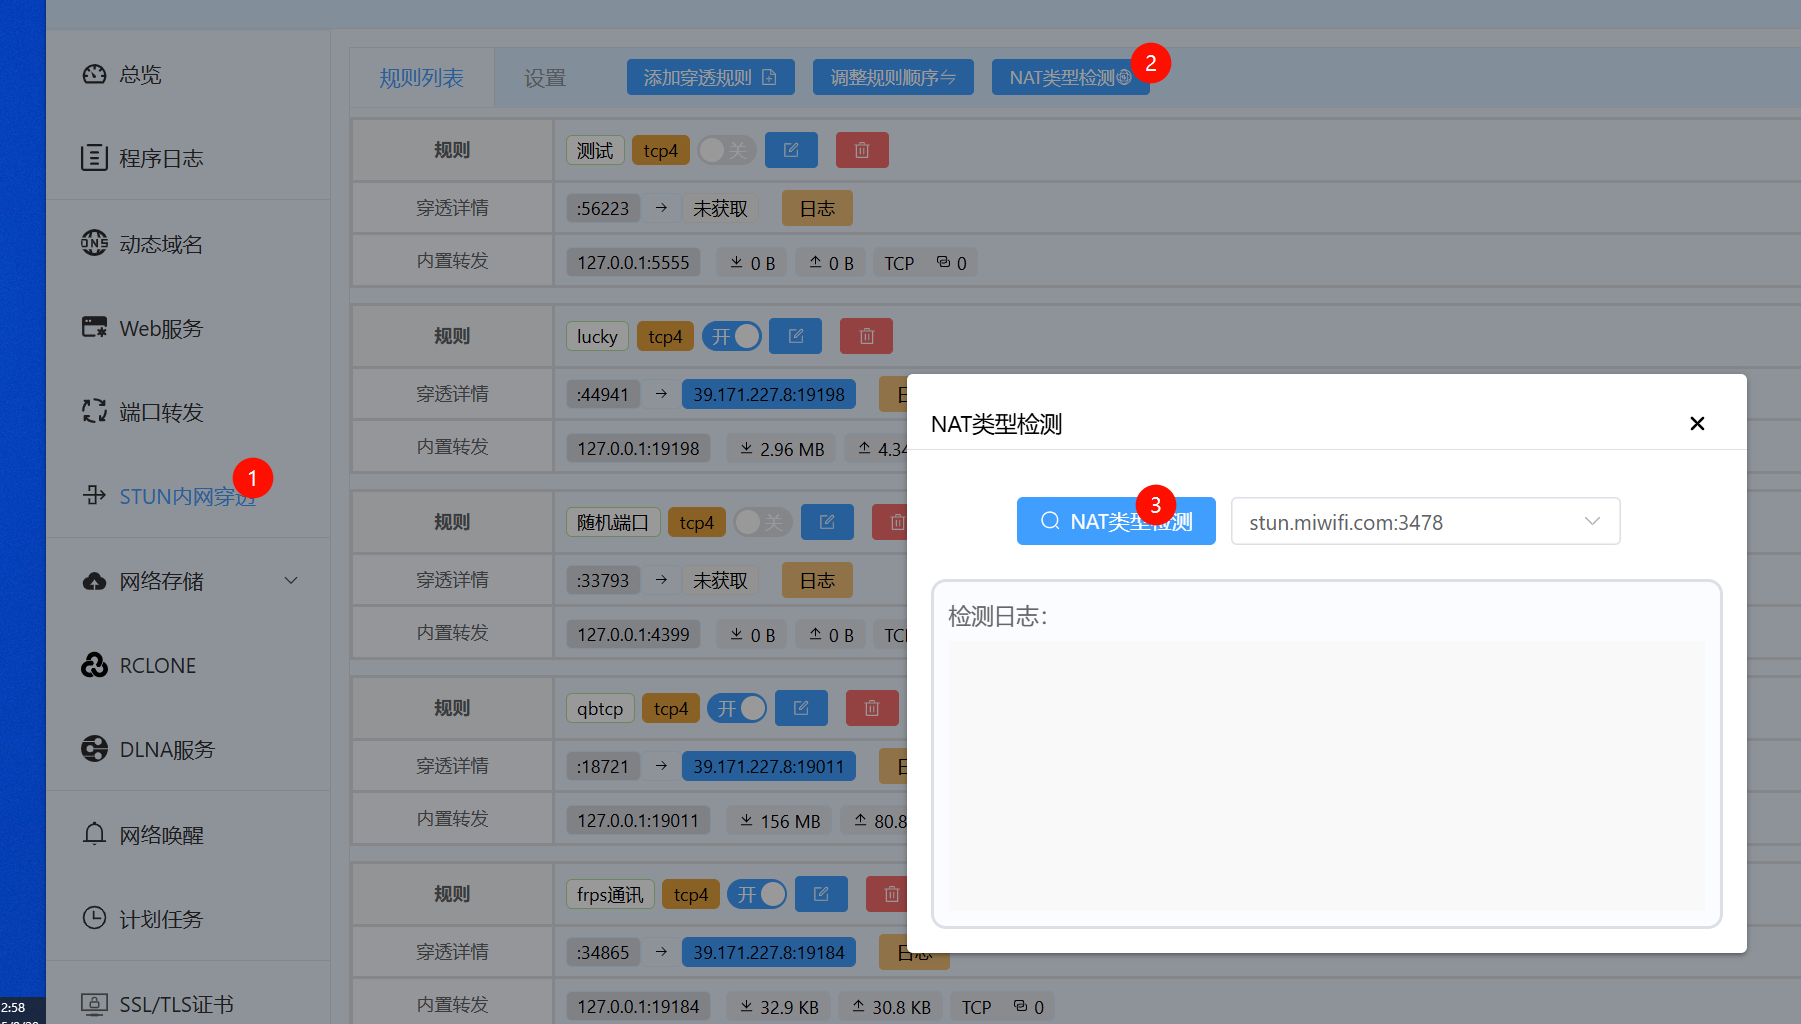Viewport: 1801px width, 1024px height.
Task: Click the Web服务 icon
Action: (x=94, y=327)
